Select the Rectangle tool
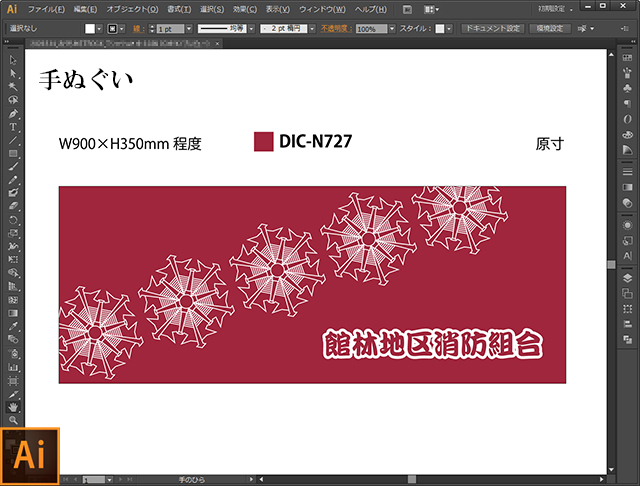The width and height of the screenshot is (640, 486). pyautogui.click(x=14, y=153)
